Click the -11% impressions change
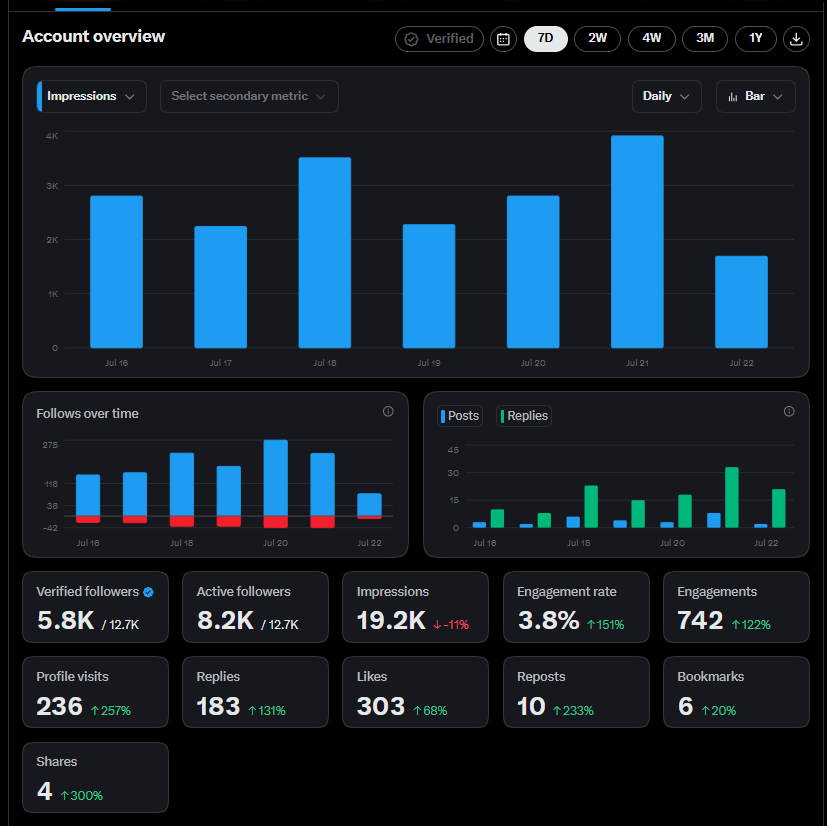The image size is (827, 826). (451, 625)
